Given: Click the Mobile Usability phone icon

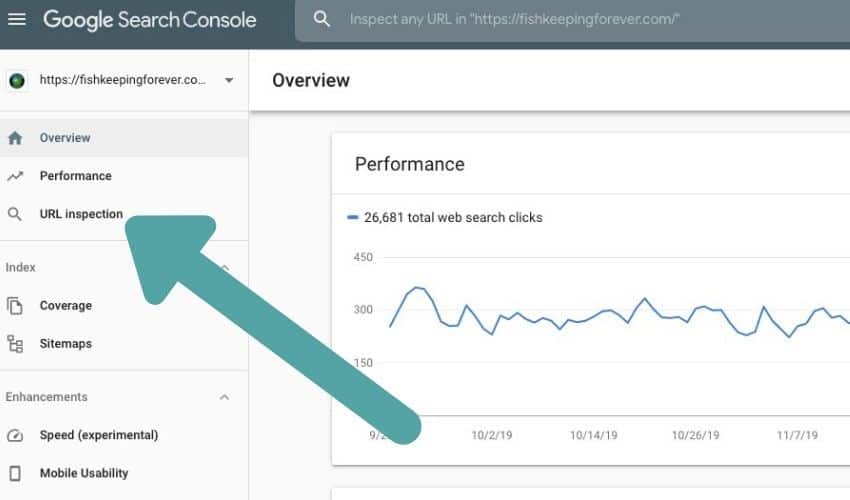Looking at the screenshot, I should [x=15, y=473].
